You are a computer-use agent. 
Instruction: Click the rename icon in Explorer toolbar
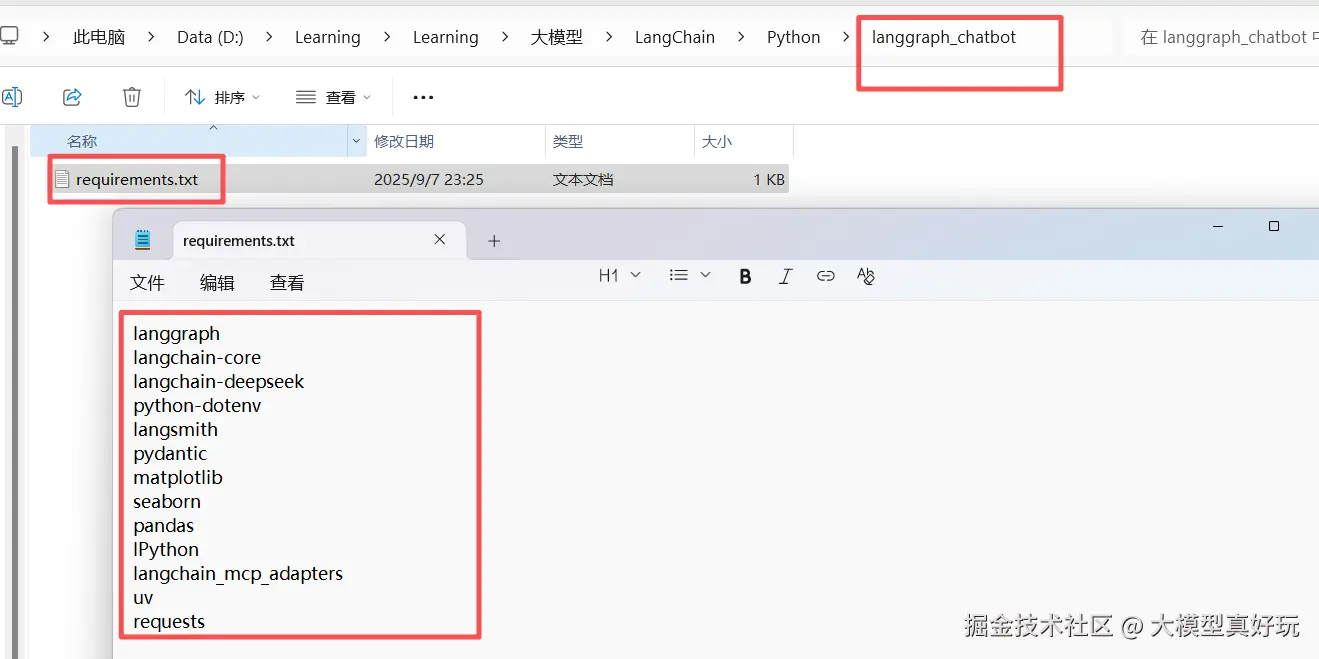point(11,97)
